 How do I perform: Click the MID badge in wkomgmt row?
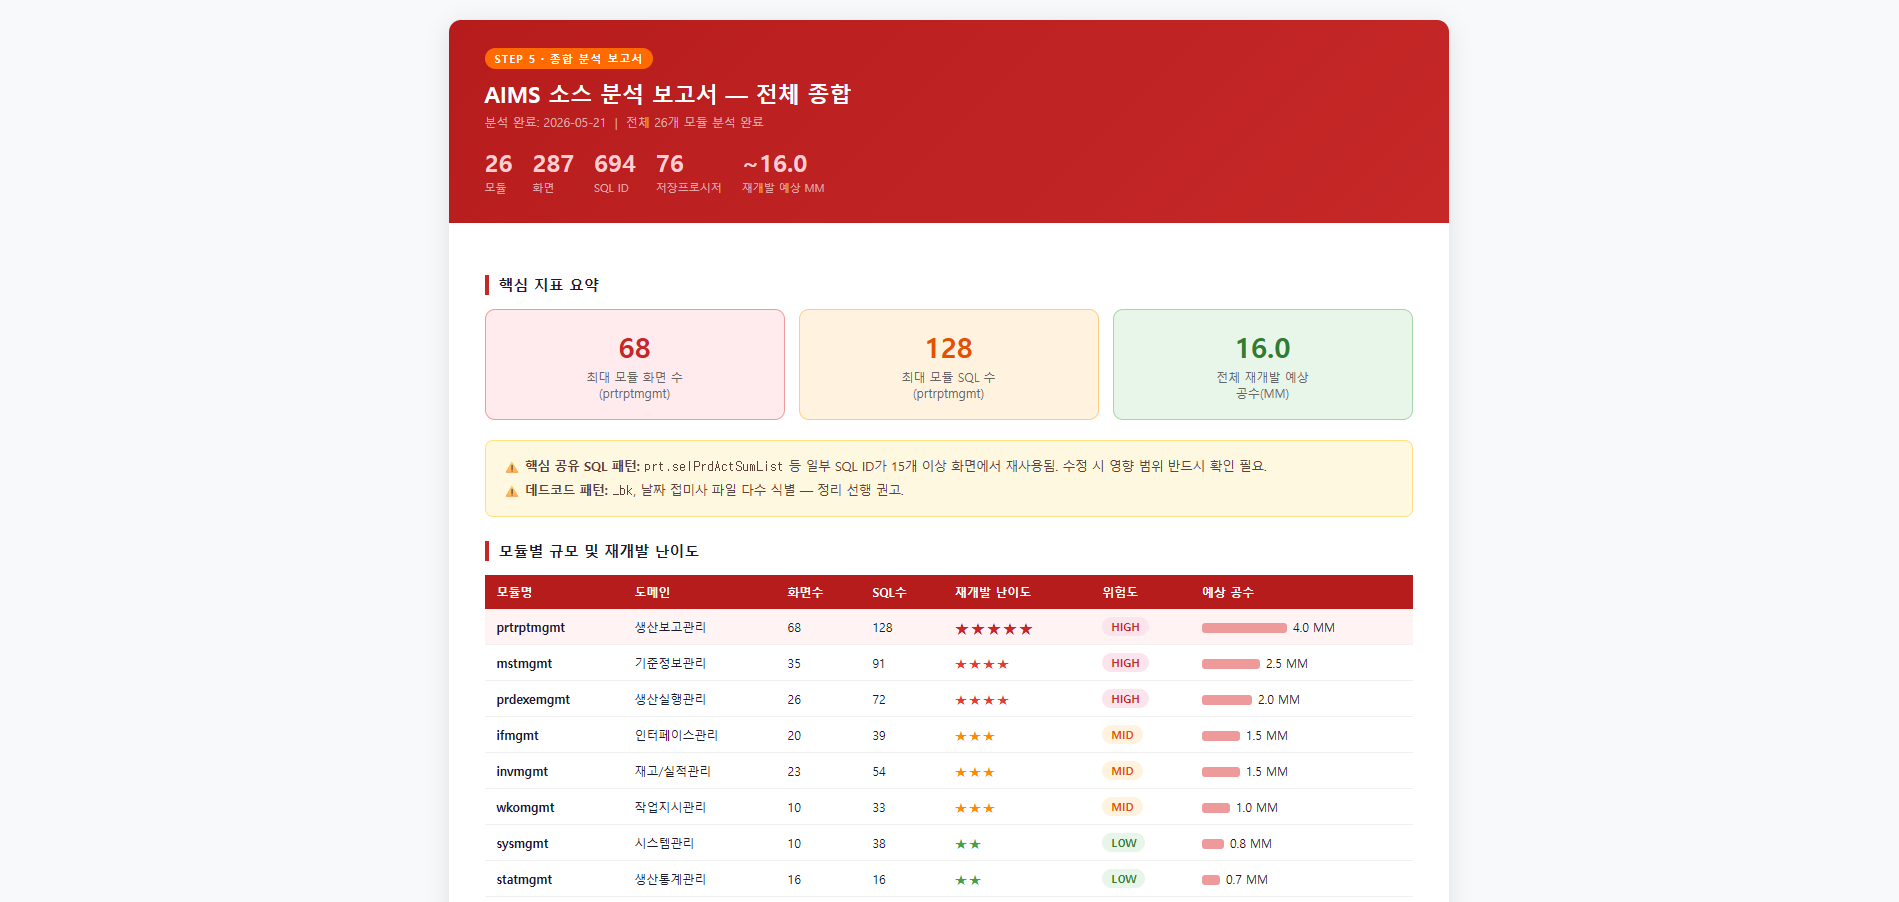pos(1122,807)
